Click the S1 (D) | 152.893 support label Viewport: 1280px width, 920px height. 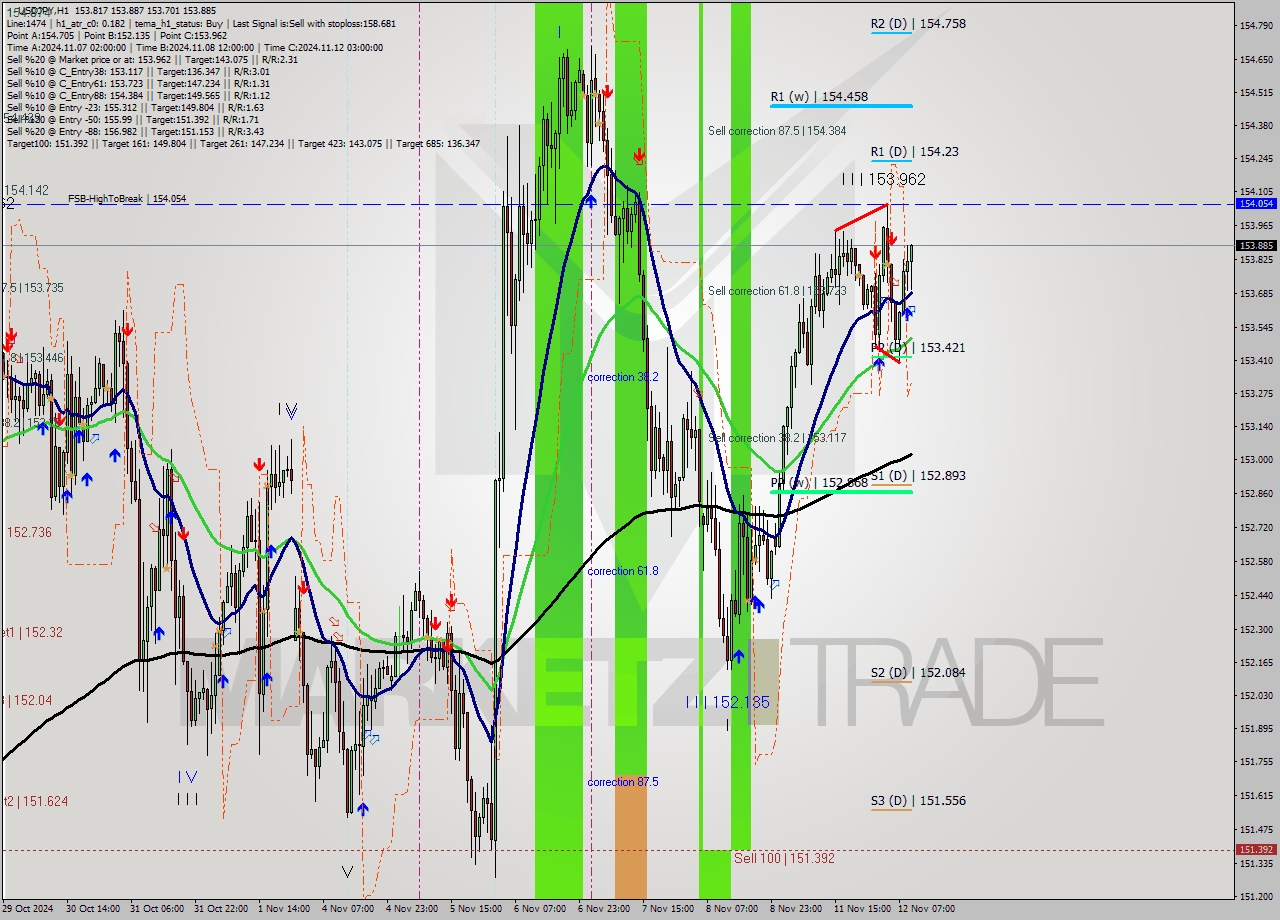(x=918, y=476)
